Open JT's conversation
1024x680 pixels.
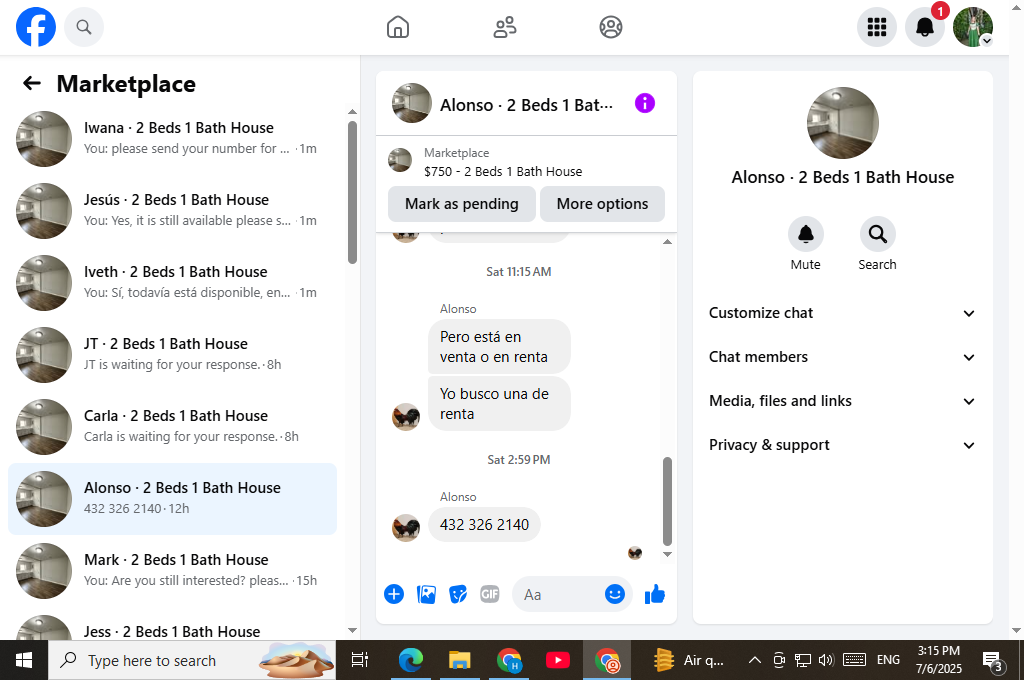click(172, 354)
